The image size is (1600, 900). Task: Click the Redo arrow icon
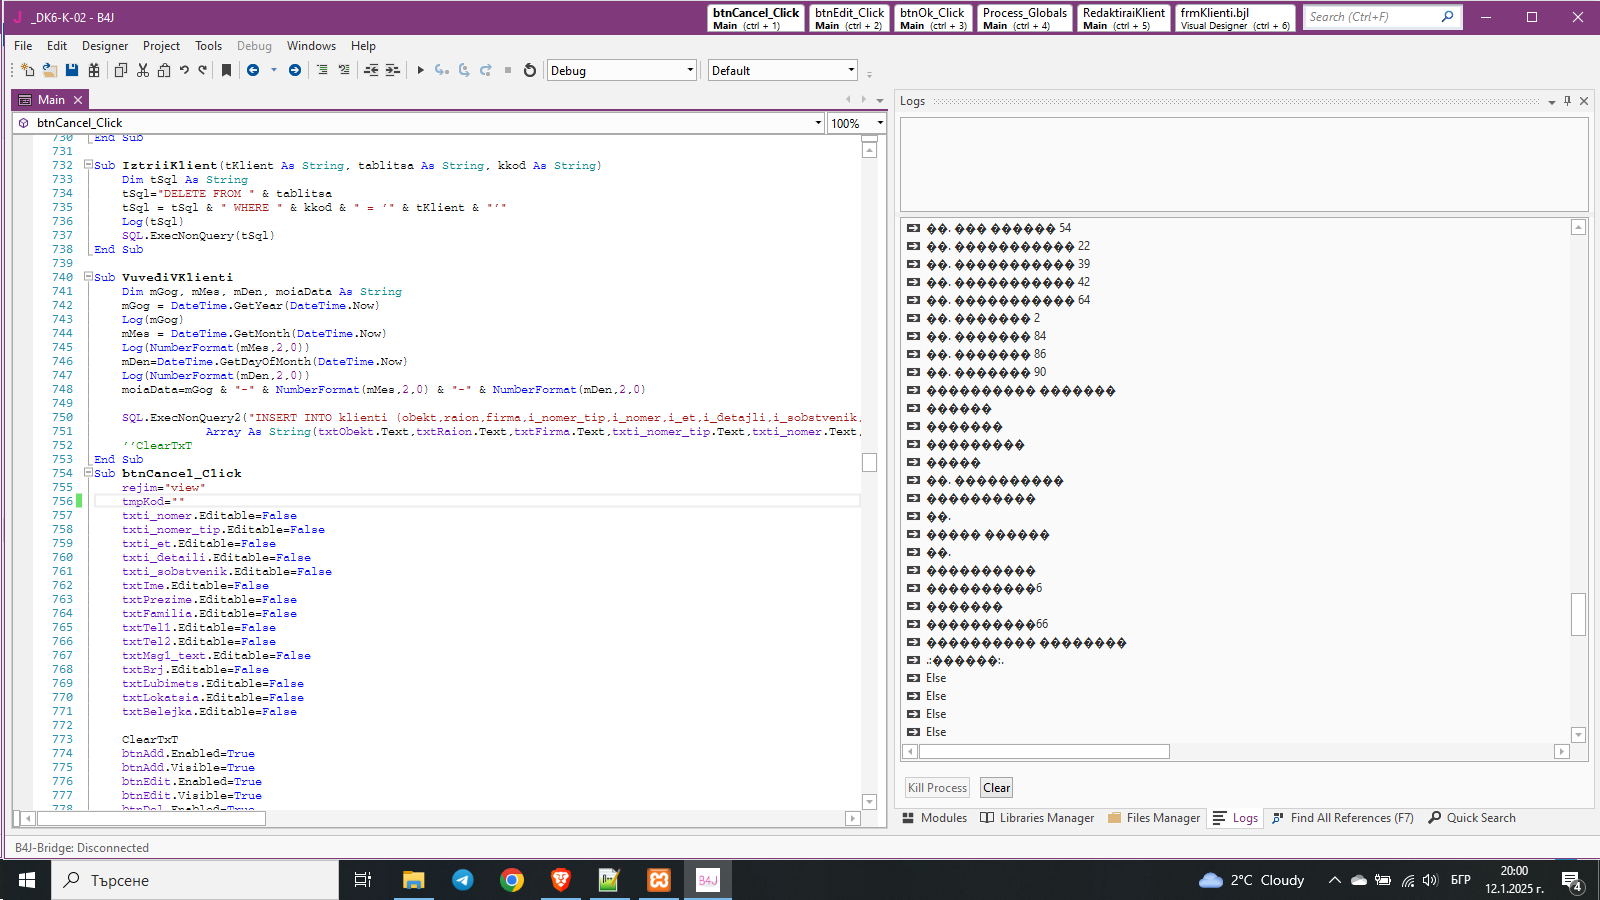pos(203,70)
